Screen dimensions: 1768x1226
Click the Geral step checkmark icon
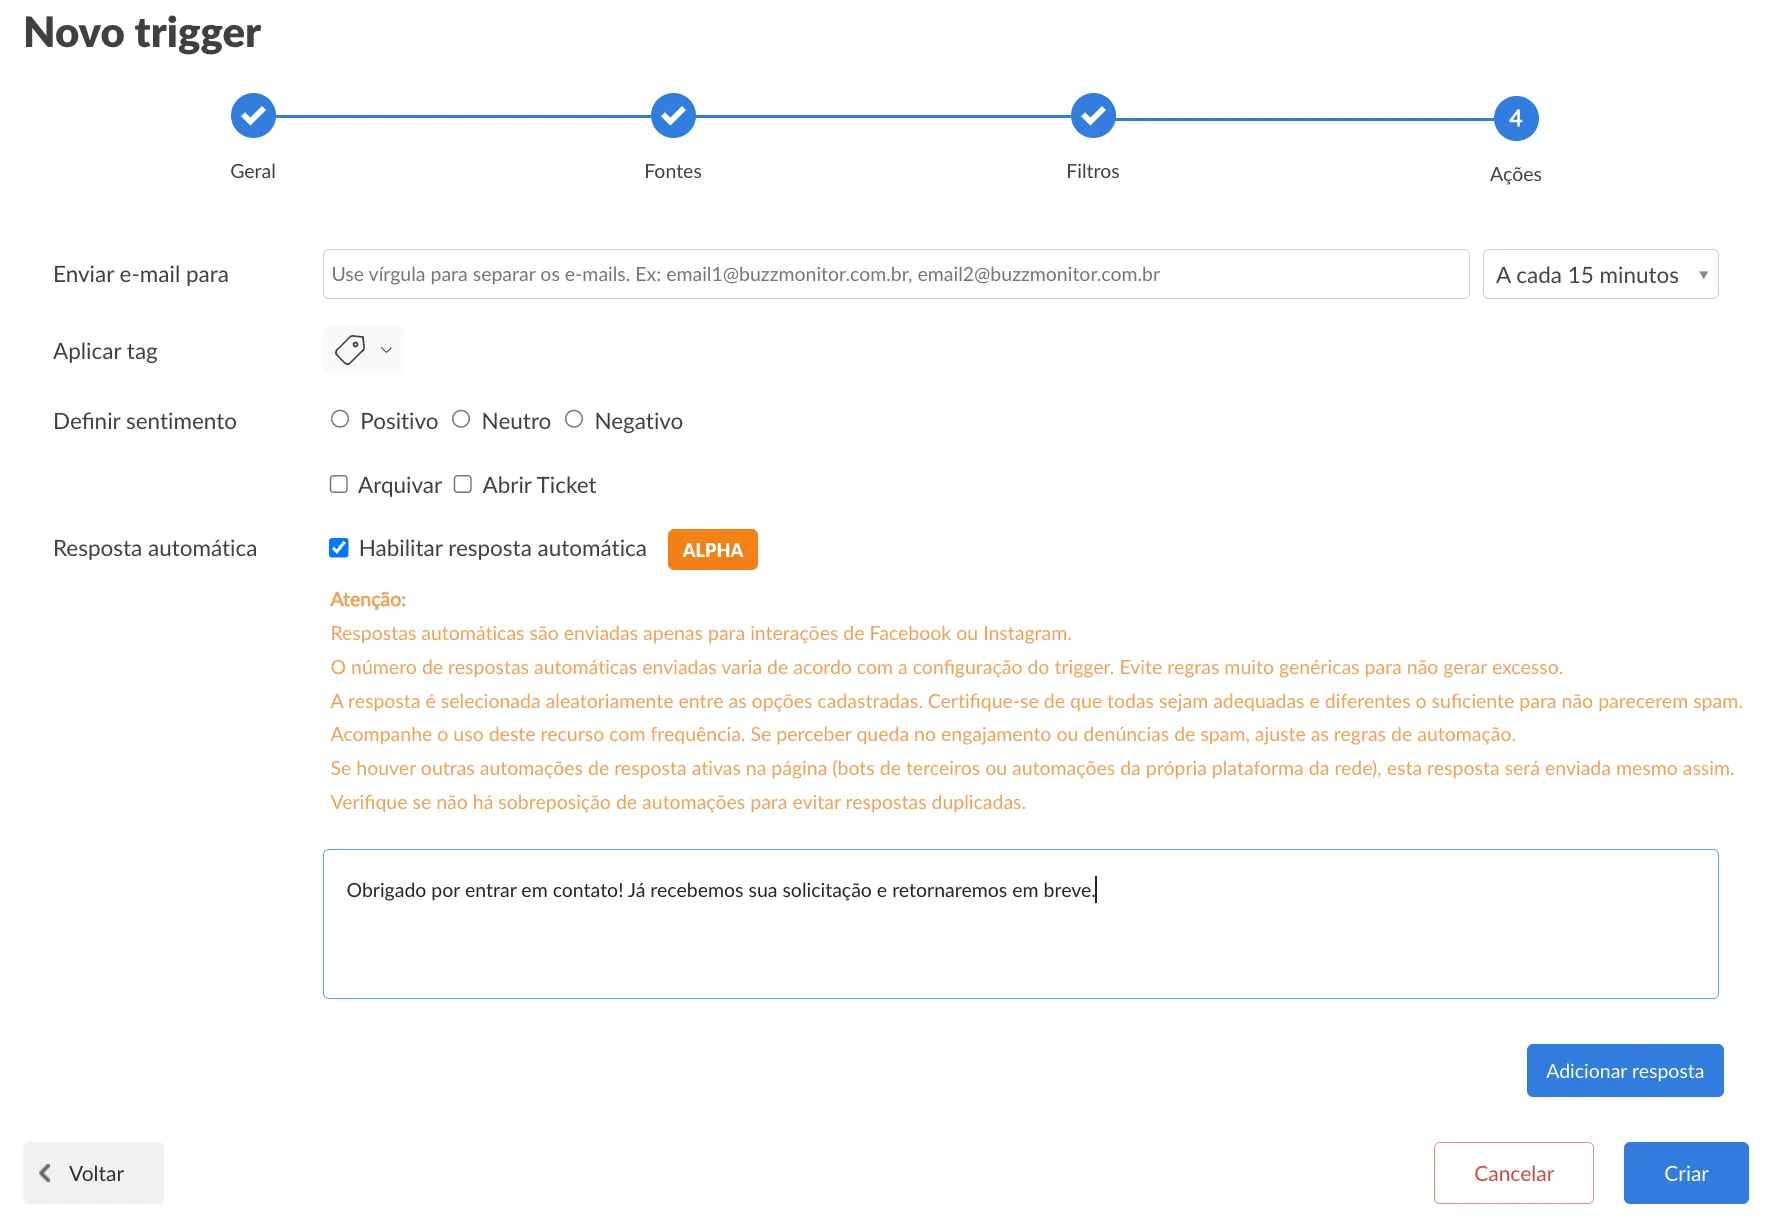(x=253, y=116)
